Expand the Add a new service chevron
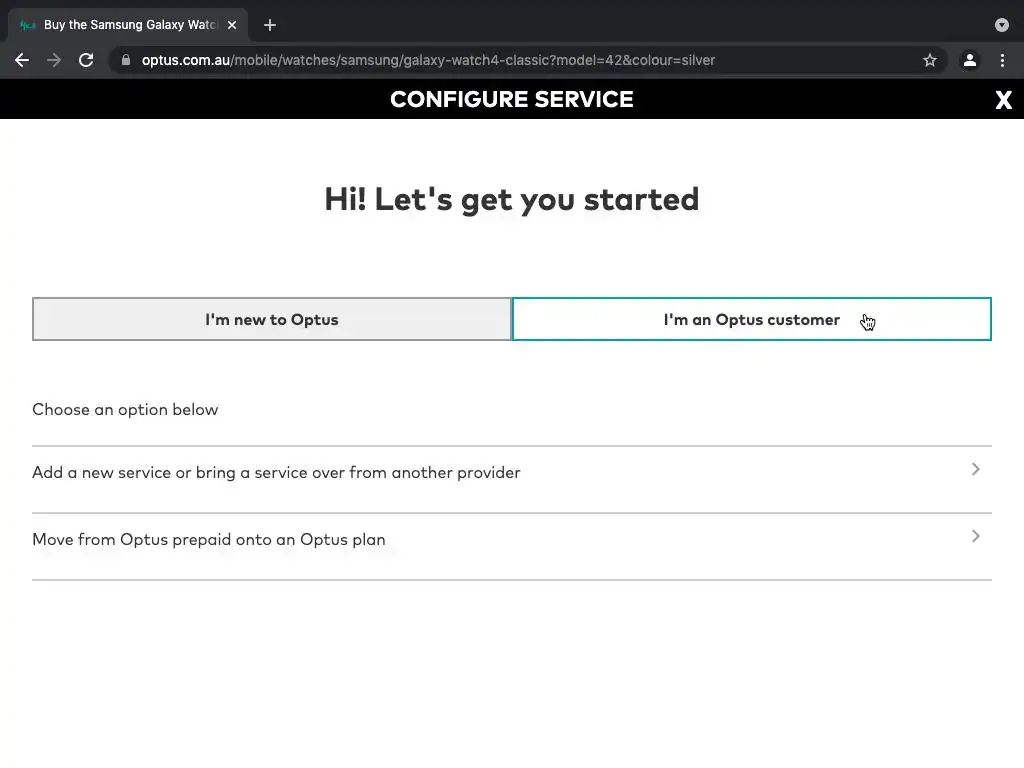 coord(976,470)
